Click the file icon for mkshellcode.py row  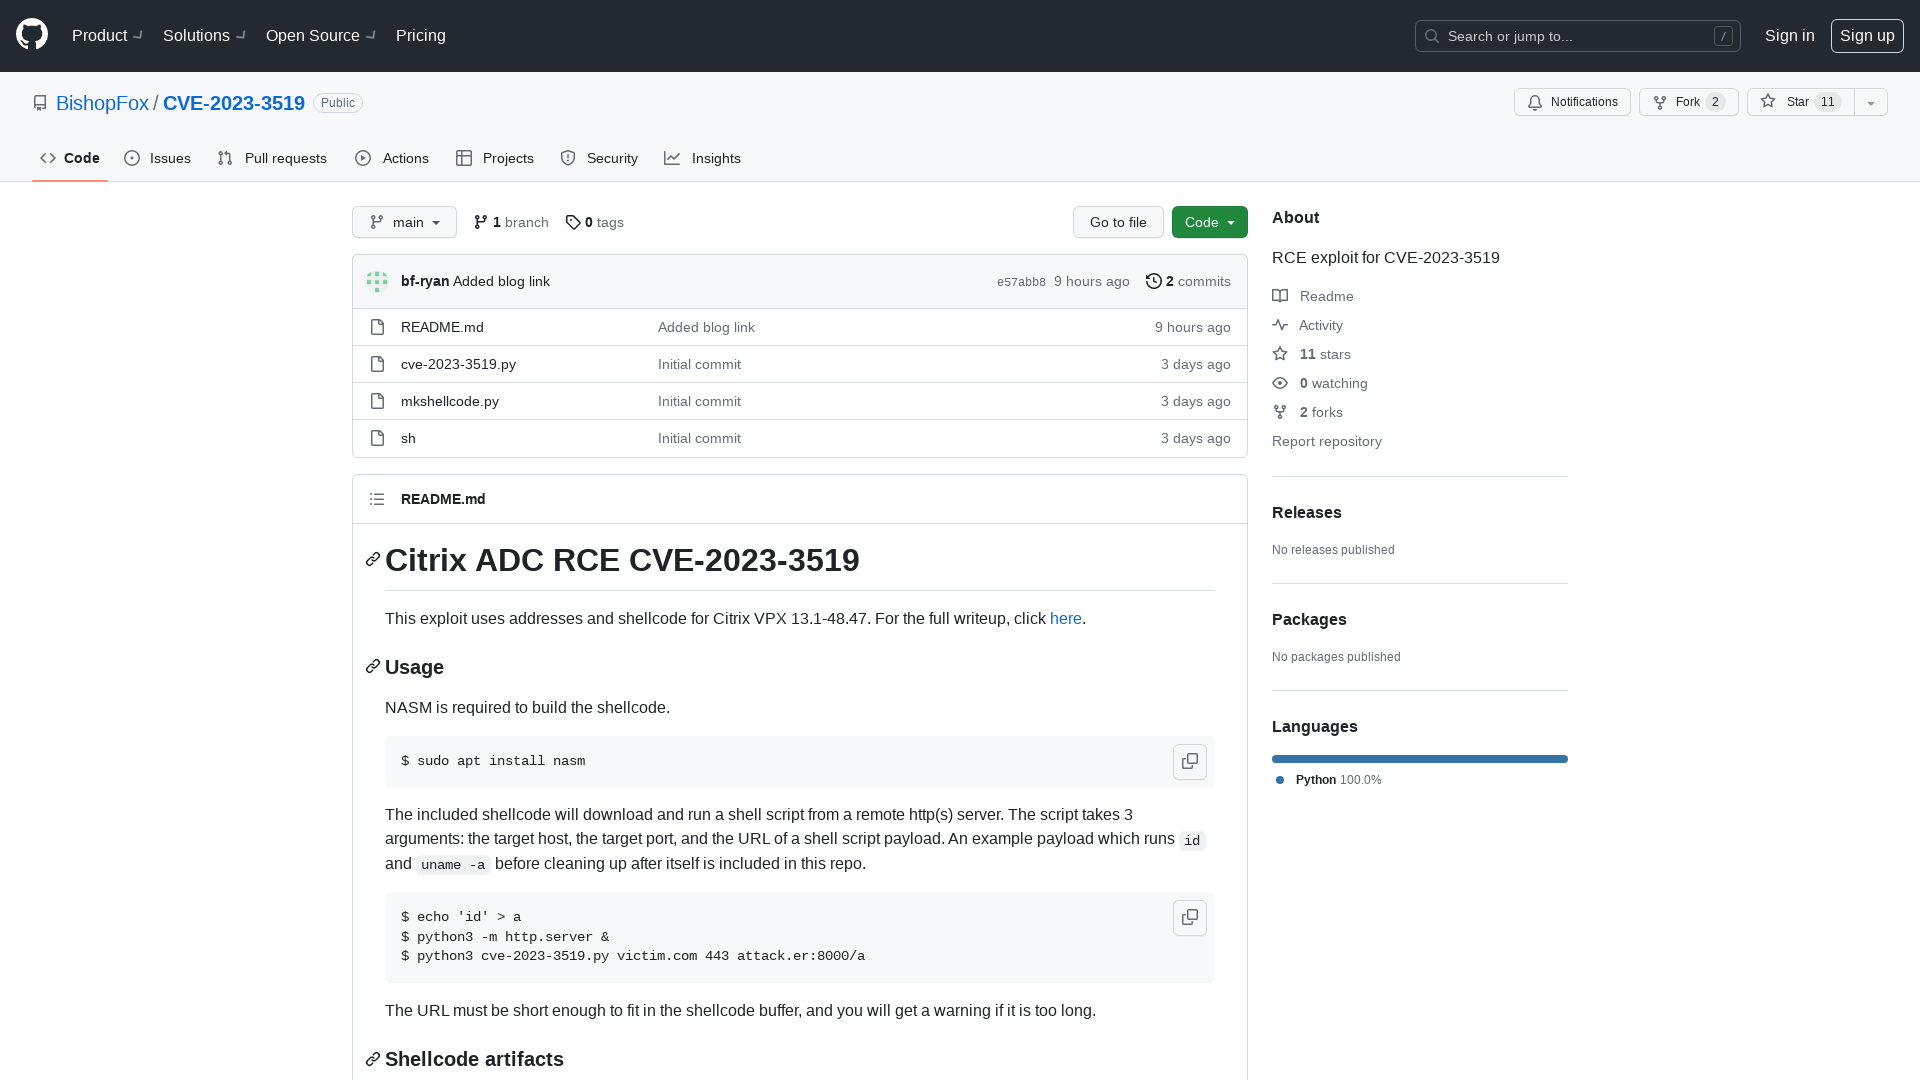click(x=377, y=401)
